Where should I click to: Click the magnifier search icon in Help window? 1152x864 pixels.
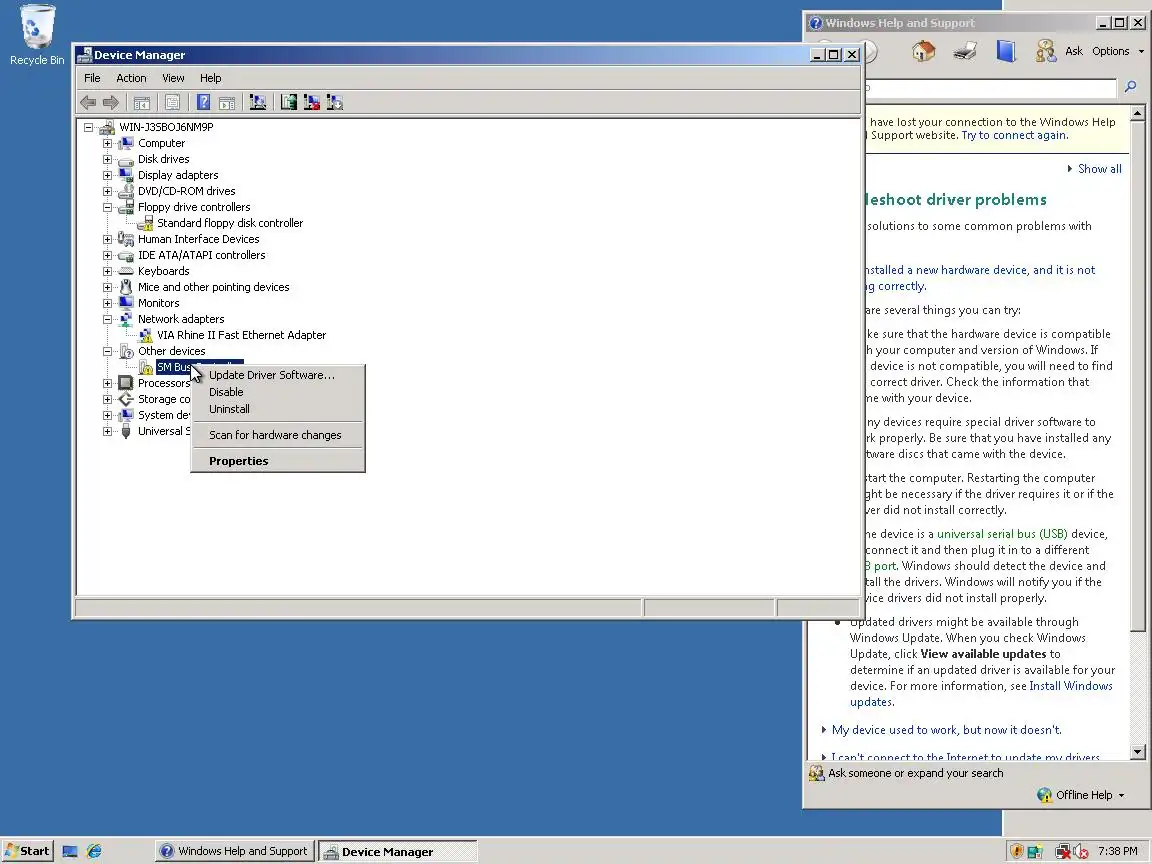[x=1131, y=87]
